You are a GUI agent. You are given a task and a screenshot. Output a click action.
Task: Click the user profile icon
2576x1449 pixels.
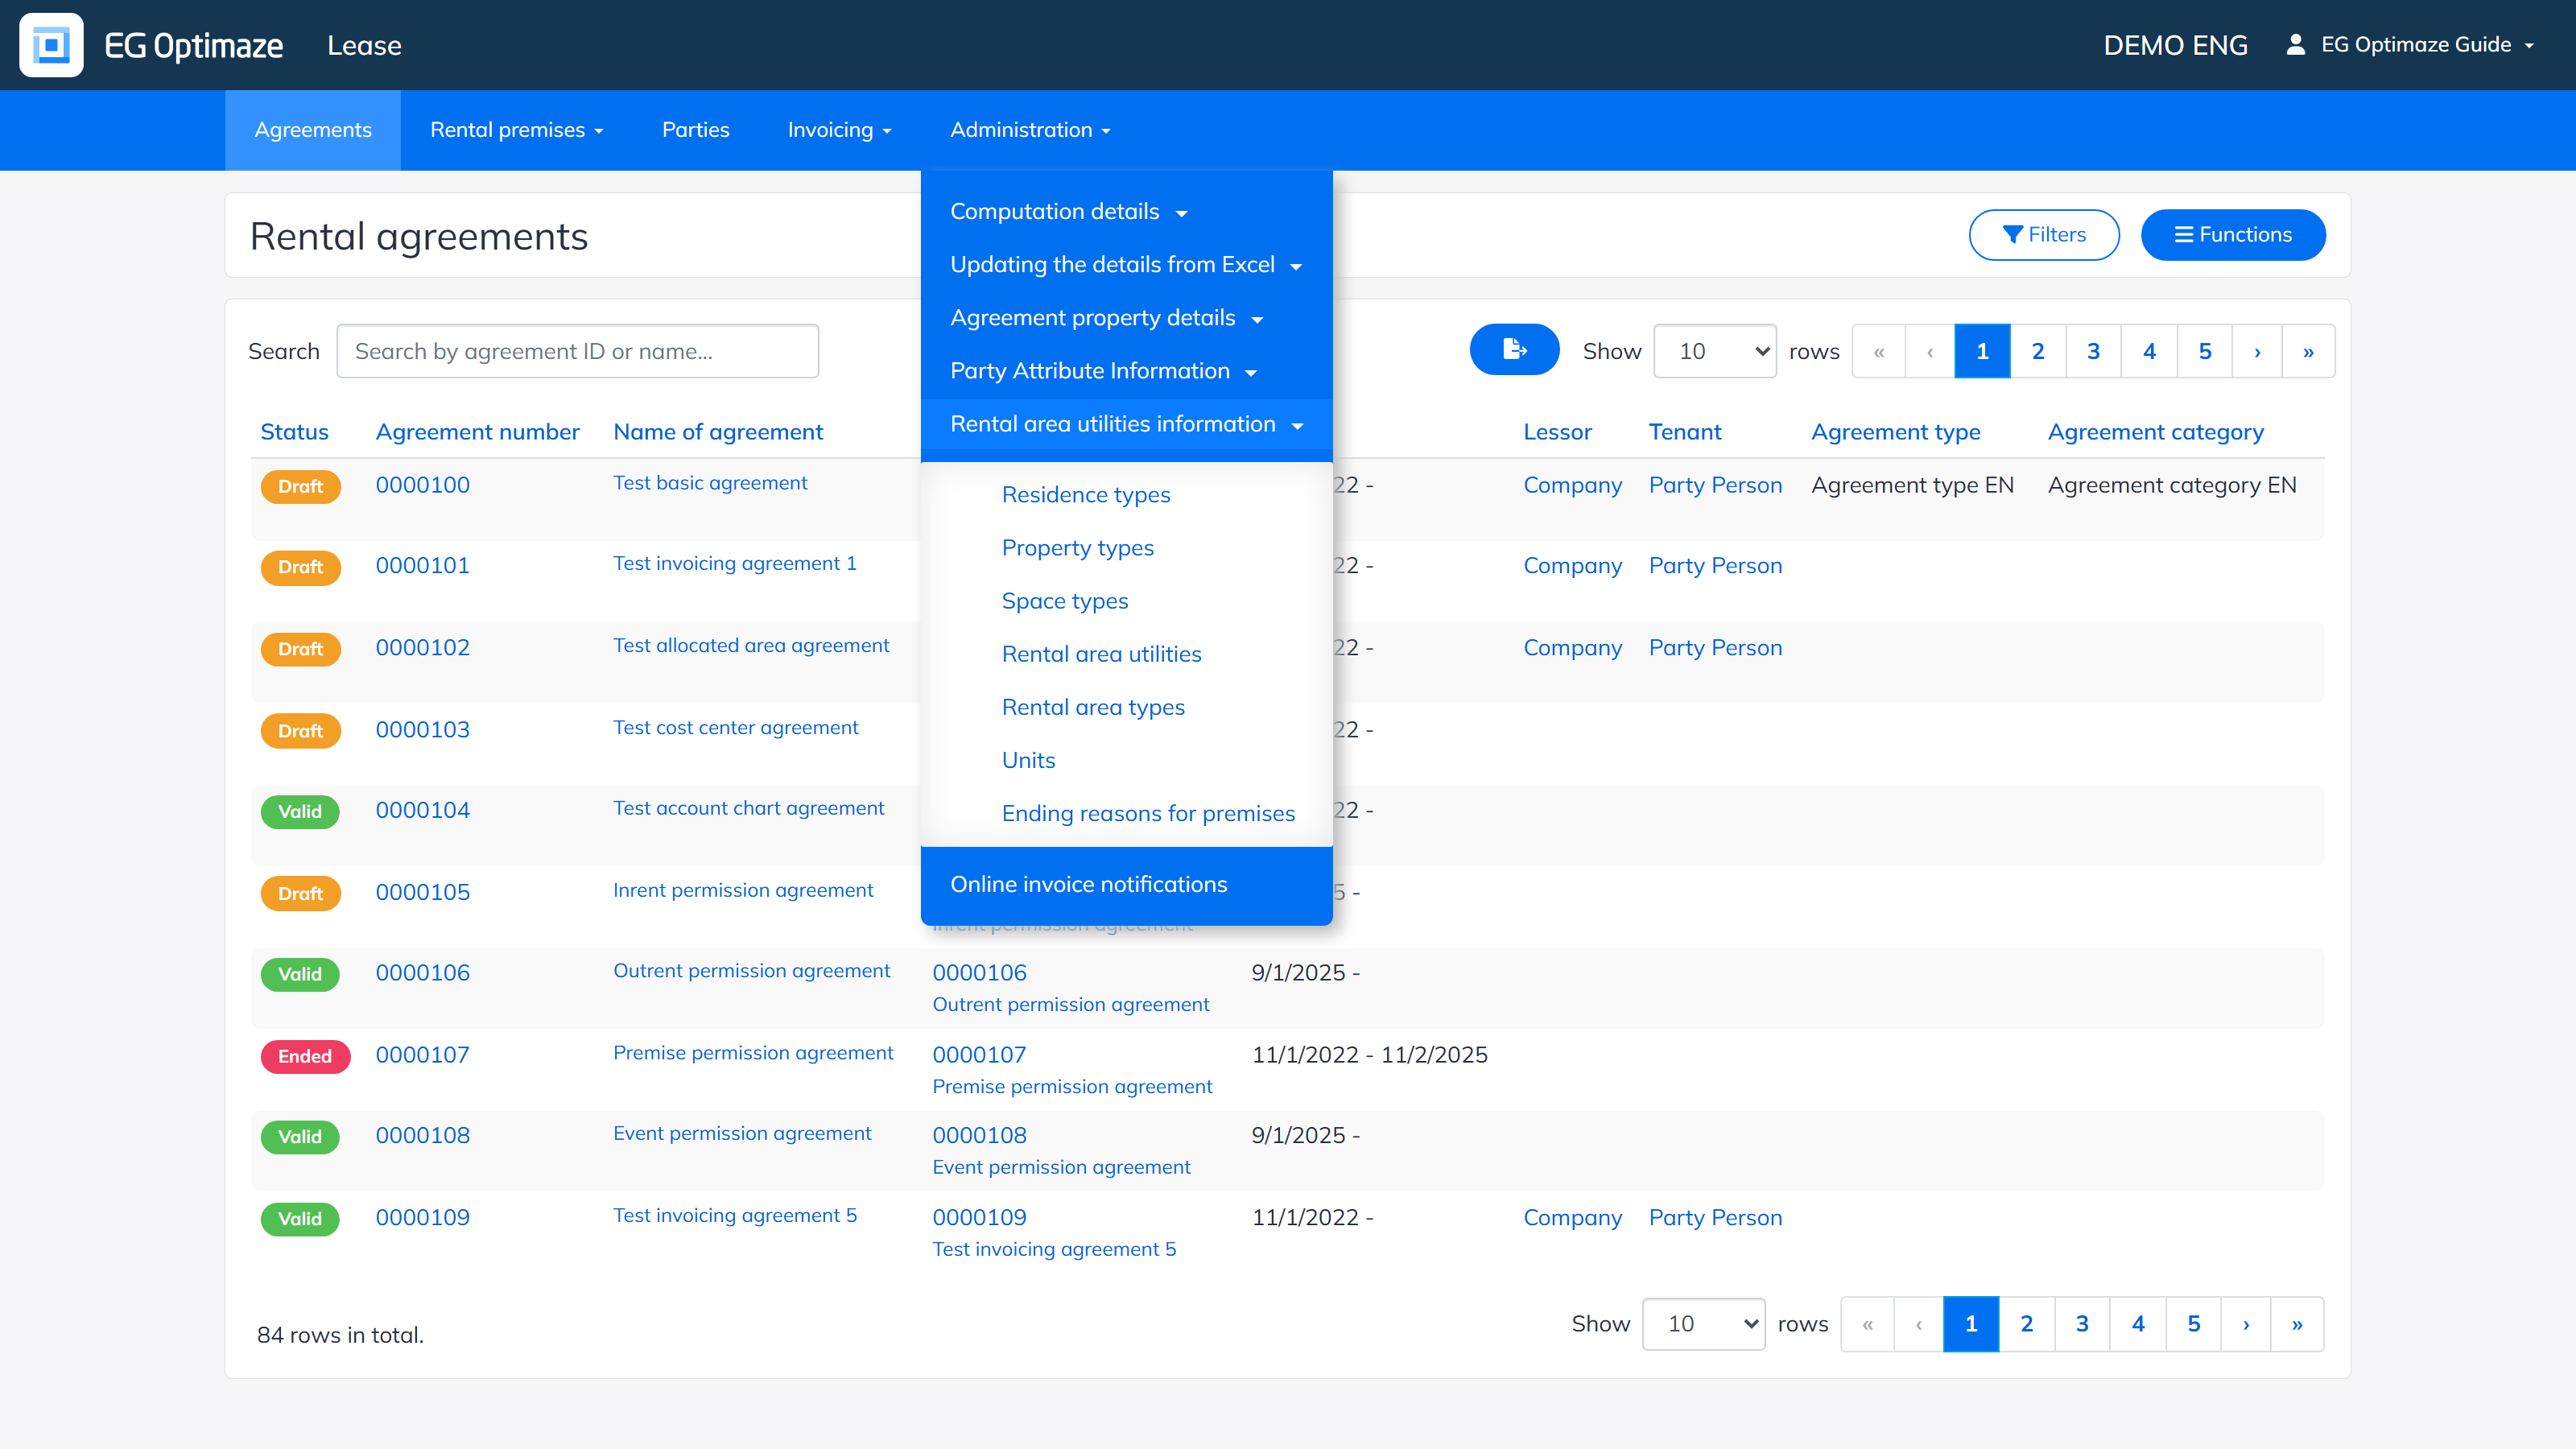[x=2295, y=44]
